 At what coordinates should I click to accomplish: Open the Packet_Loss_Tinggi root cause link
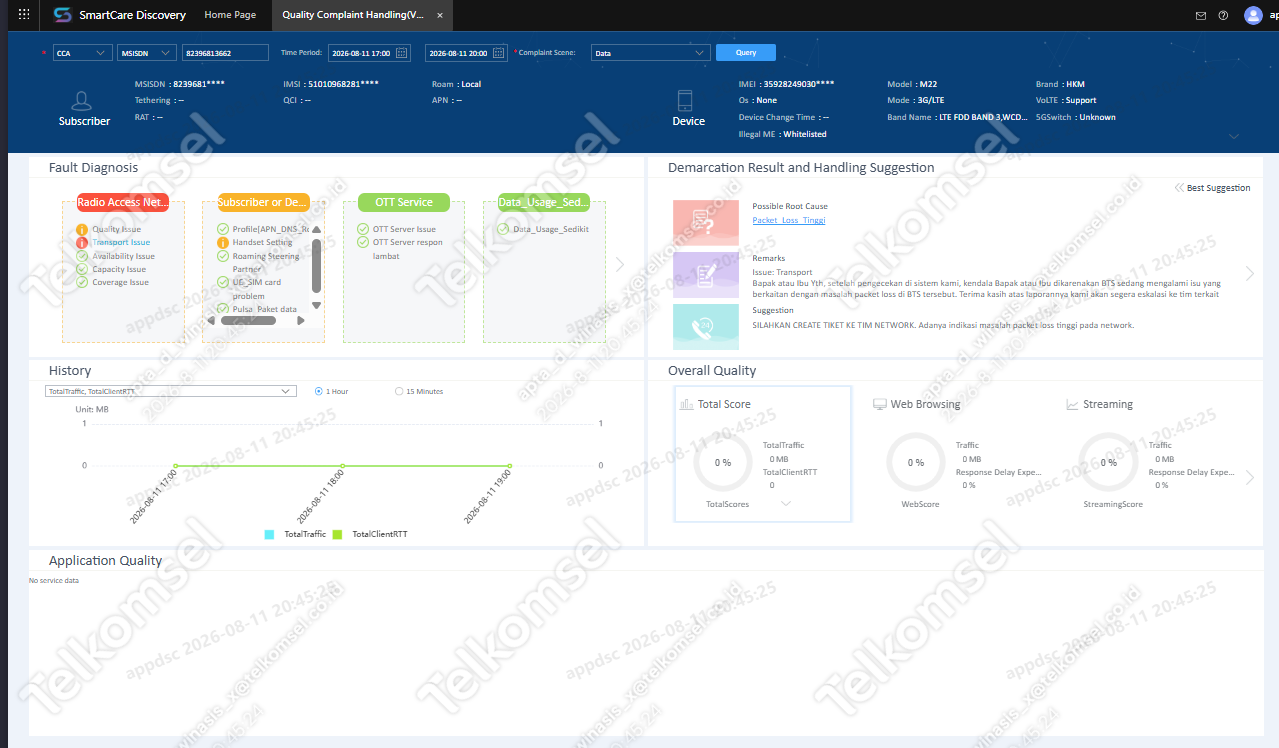[x=789, y=220]
